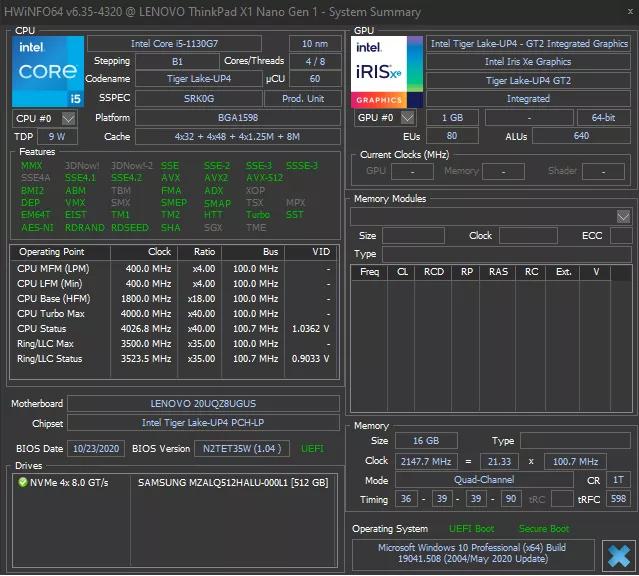639x576 pixels.
Task: Click the Intel Core i5 logo badge
Action: [48, 72]
